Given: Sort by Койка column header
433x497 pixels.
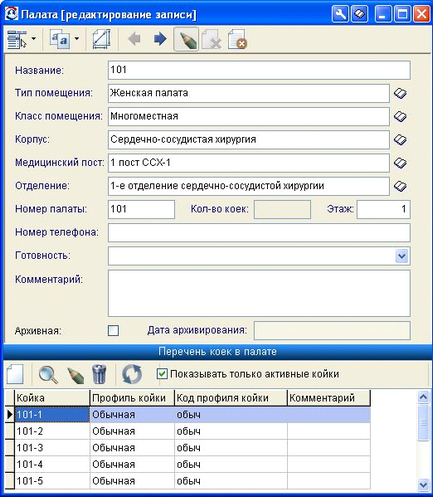Looking at the screenshot, I should click(52, 398).
